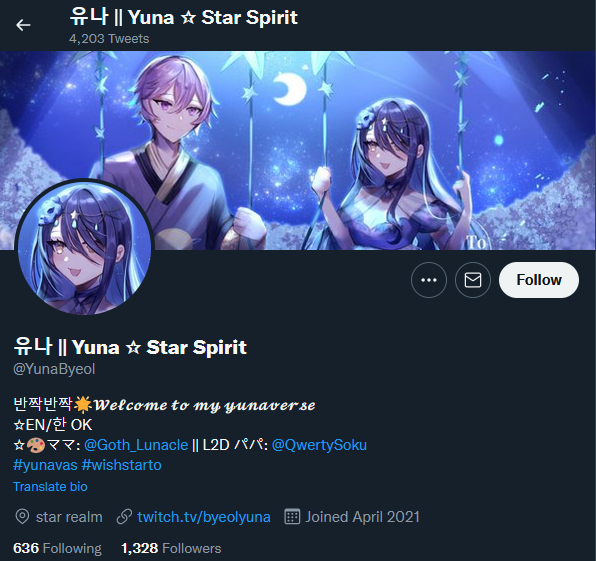The image size is (596, 561).
Task: Click the Follow button
Action: [539, 280]
